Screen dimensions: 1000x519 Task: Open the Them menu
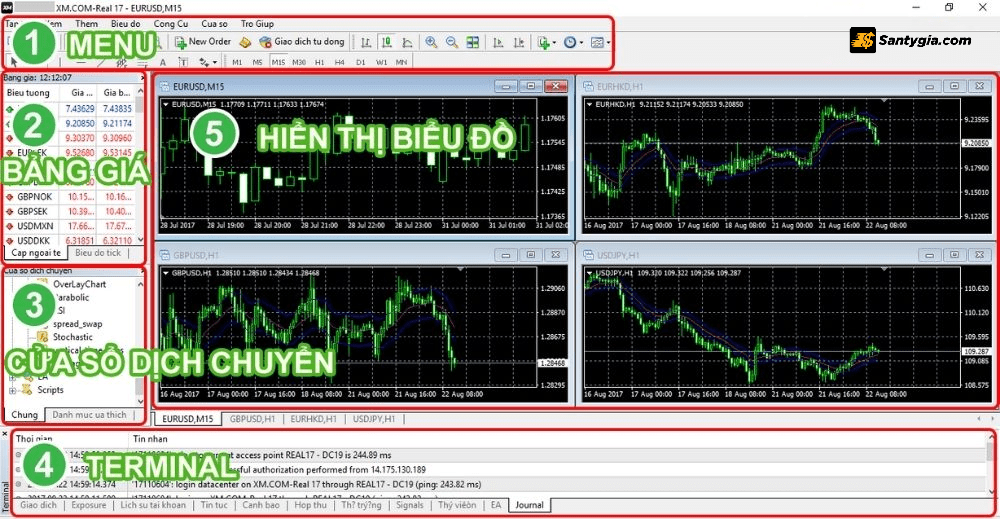(86, 24)
